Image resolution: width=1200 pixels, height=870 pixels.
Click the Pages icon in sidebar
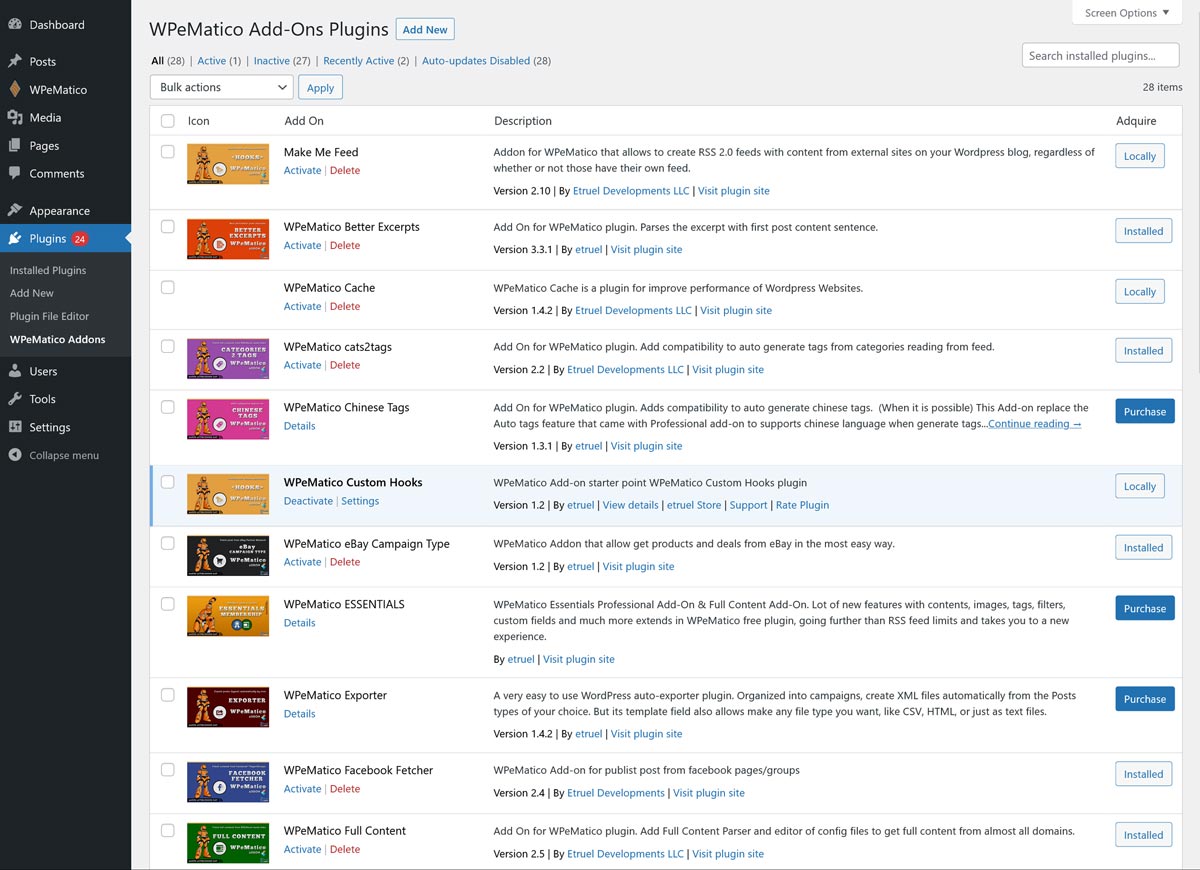point(15,145)
